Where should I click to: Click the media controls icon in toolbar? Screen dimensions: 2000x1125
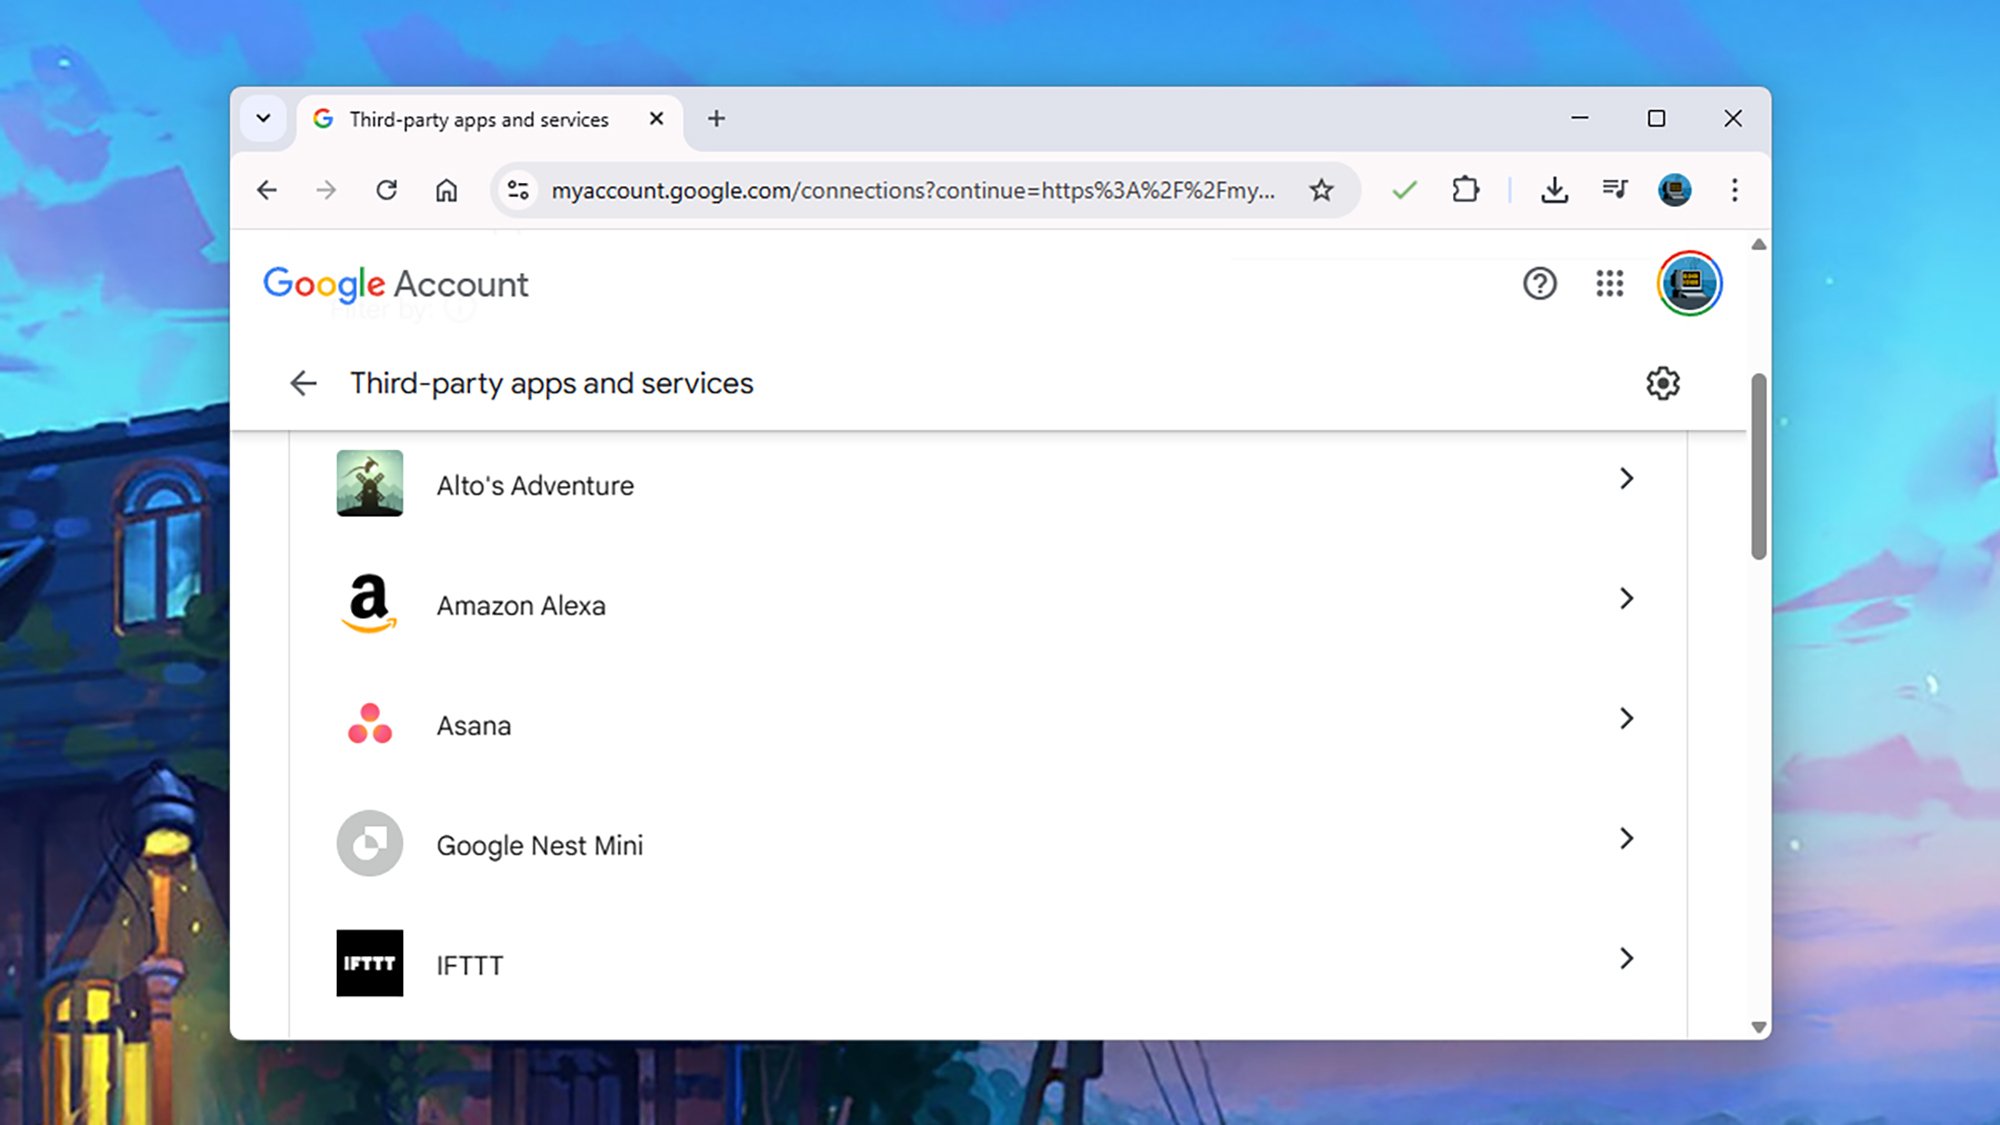pos(1614,189)
